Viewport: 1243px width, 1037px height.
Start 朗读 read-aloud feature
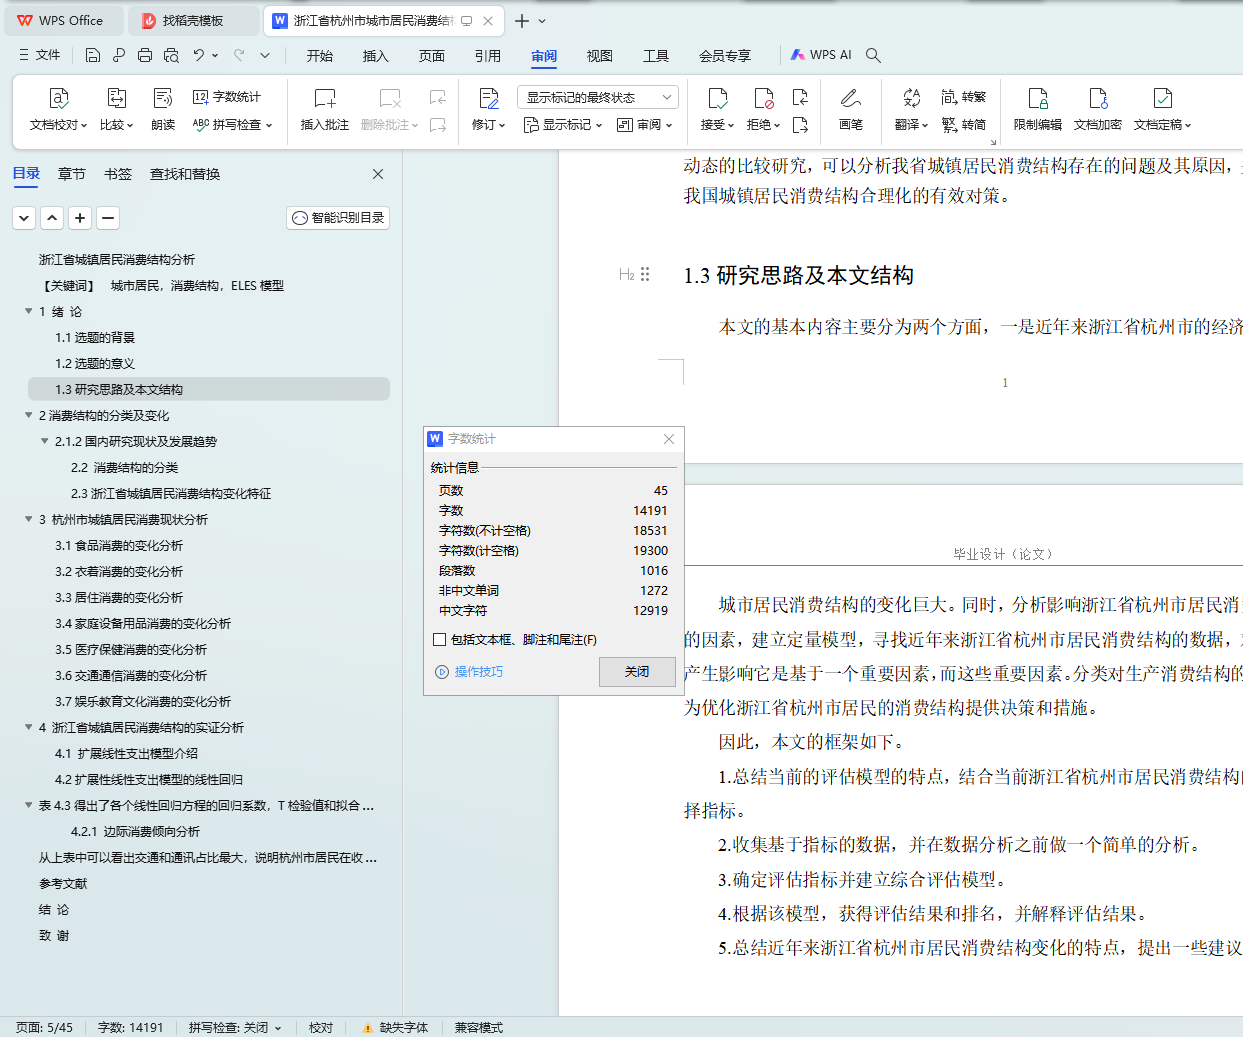pos(163,110)
